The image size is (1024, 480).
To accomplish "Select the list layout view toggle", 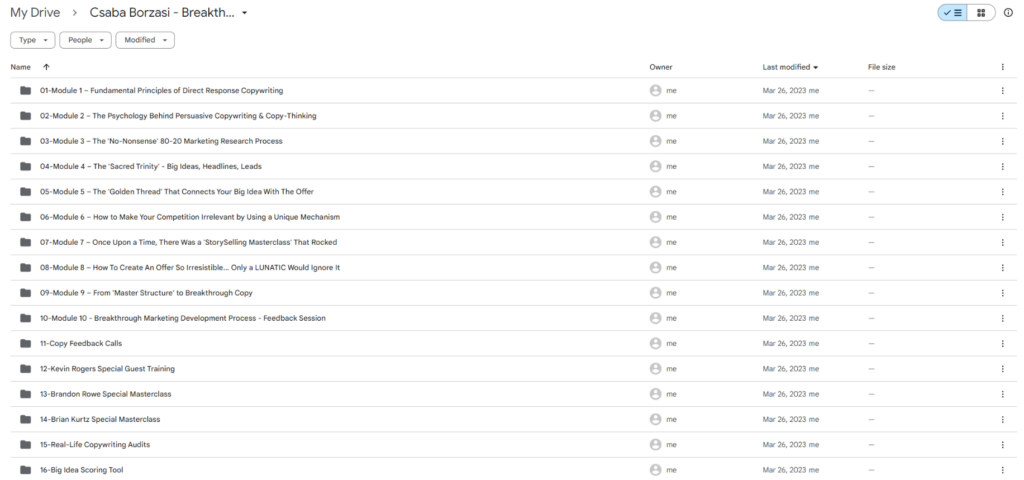I will (953, 12).
